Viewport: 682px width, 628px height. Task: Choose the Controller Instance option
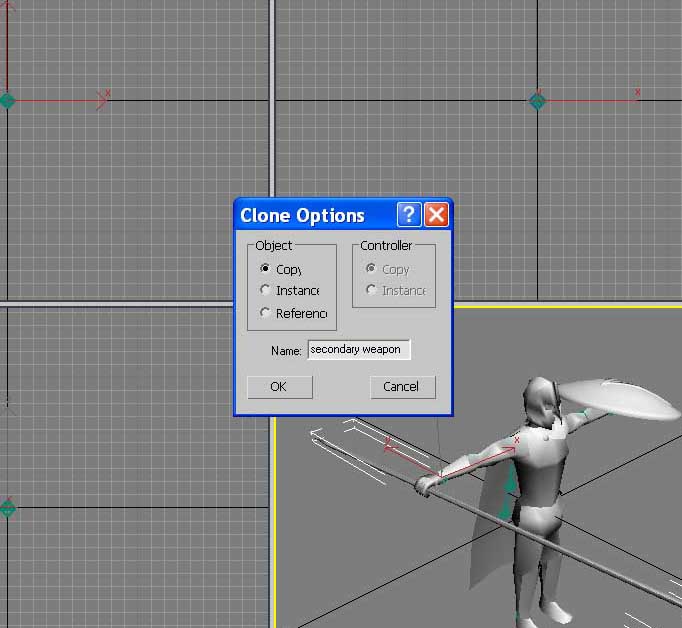(x=371, y=290)
